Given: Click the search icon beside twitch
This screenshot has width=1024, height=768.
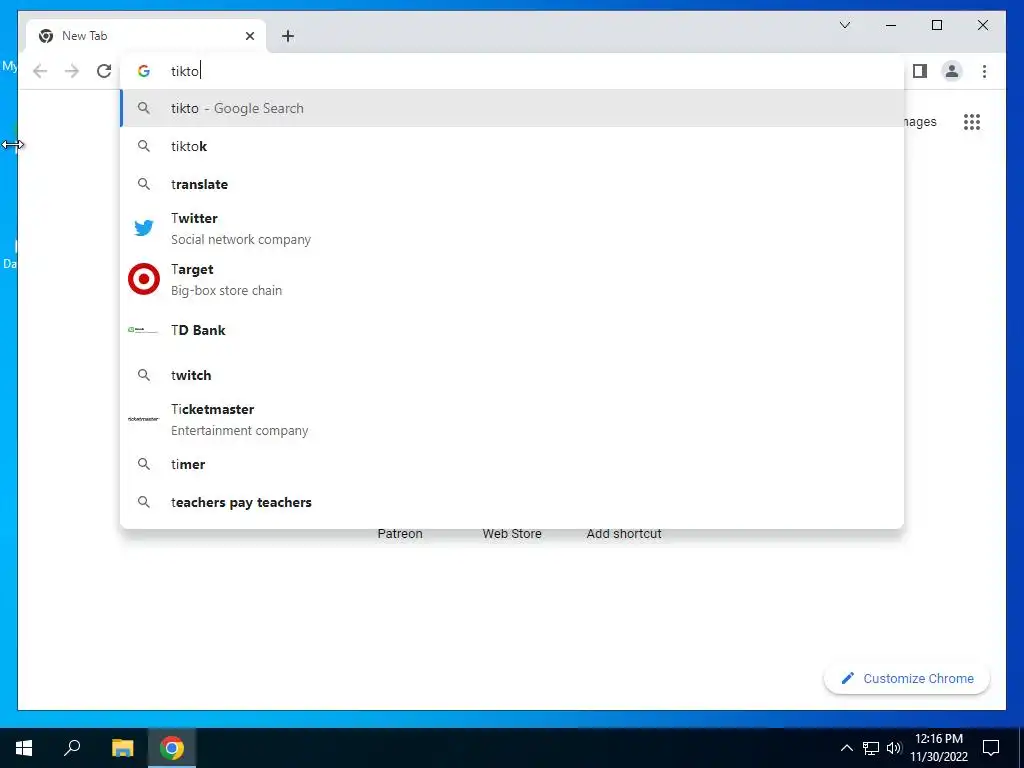Looking at the screenshot, I should coord(144,375).
